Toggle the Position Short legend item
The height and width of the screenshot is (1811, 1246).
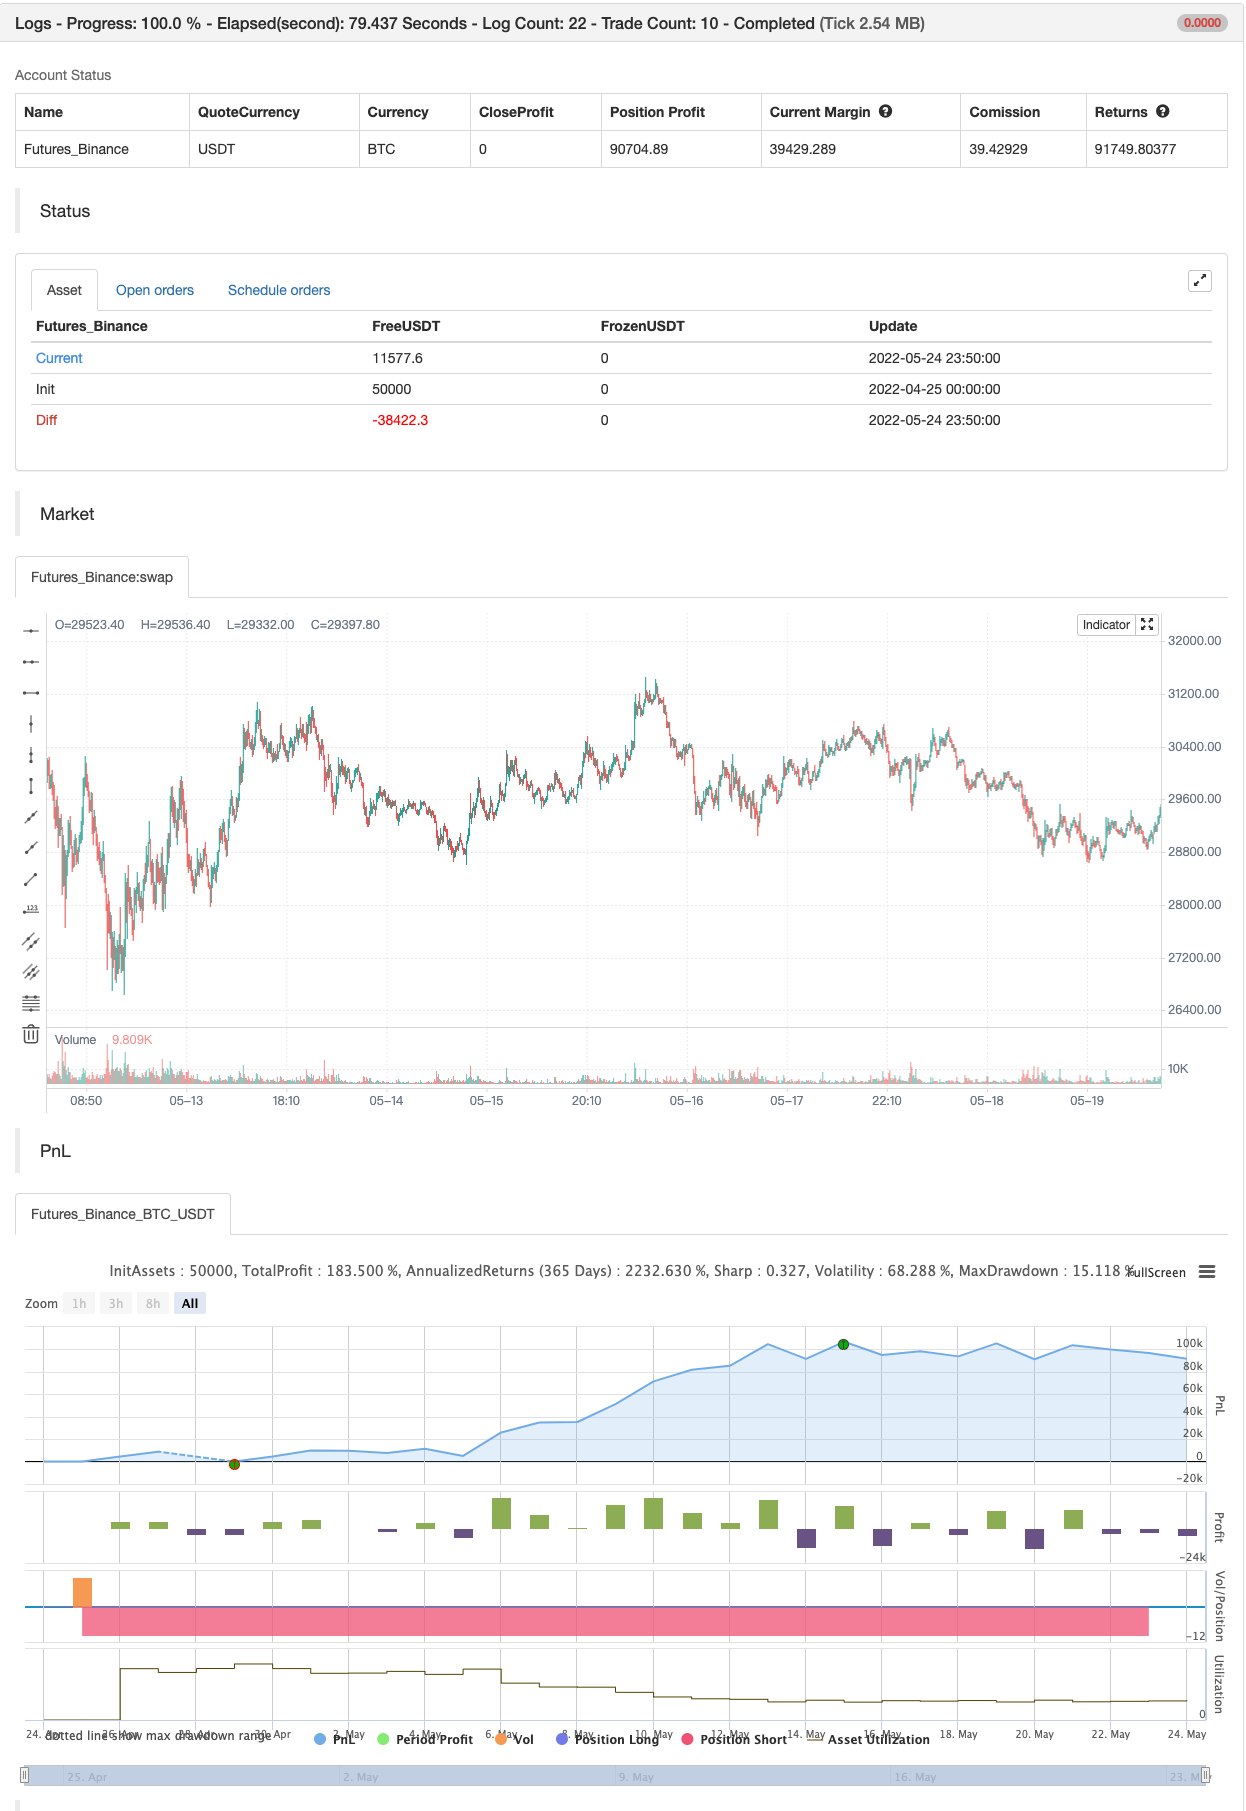click(x=734, y=1739)
